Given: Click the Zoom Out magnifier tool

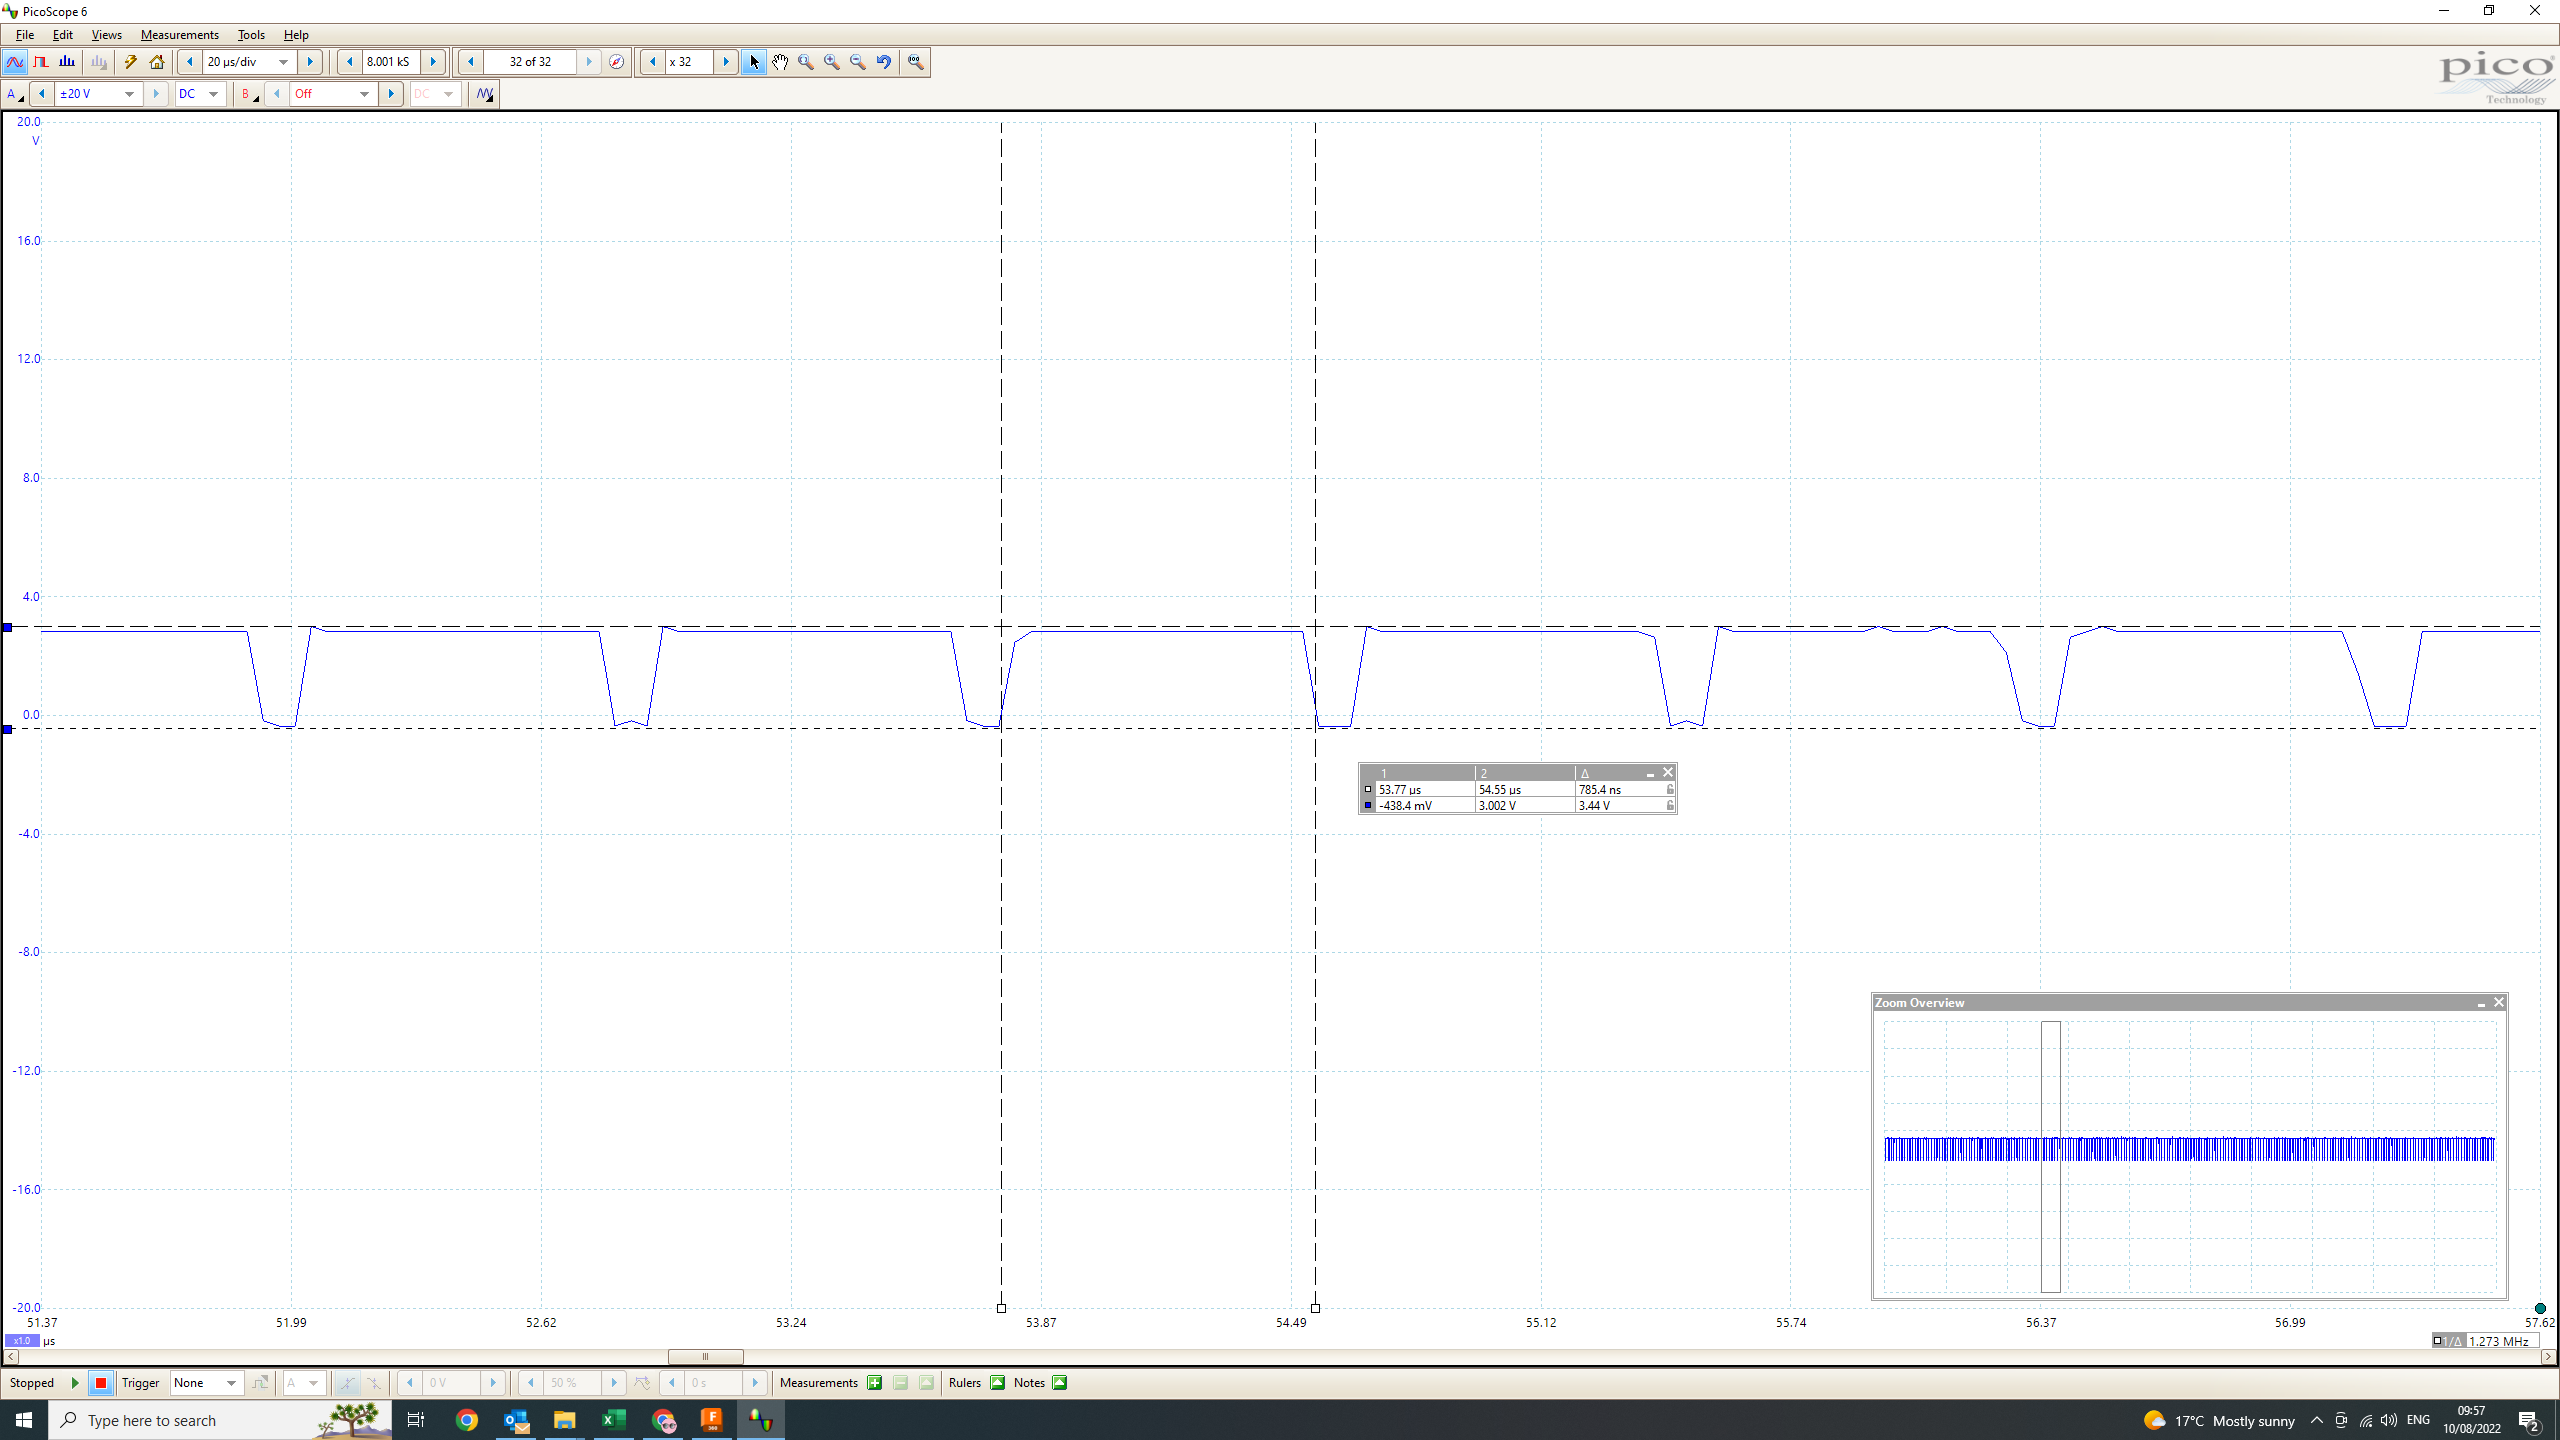Looking at the screenshot, I should (x=858, y=62).
